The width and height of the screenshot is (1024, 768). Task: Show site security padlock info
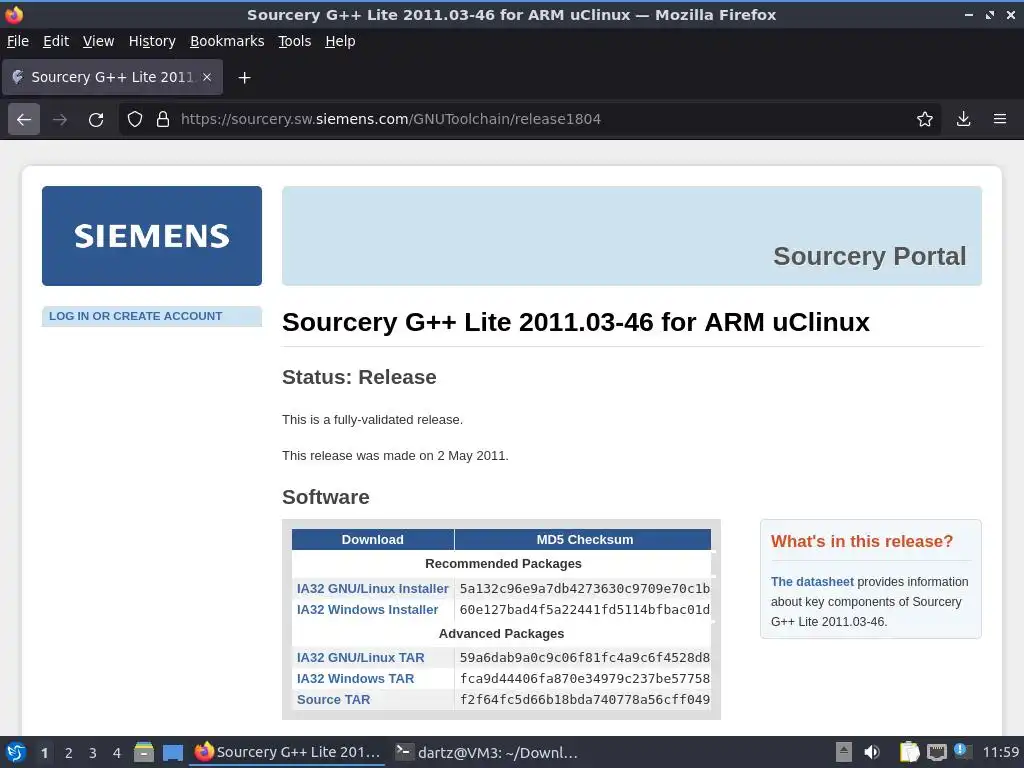(163, 120)
